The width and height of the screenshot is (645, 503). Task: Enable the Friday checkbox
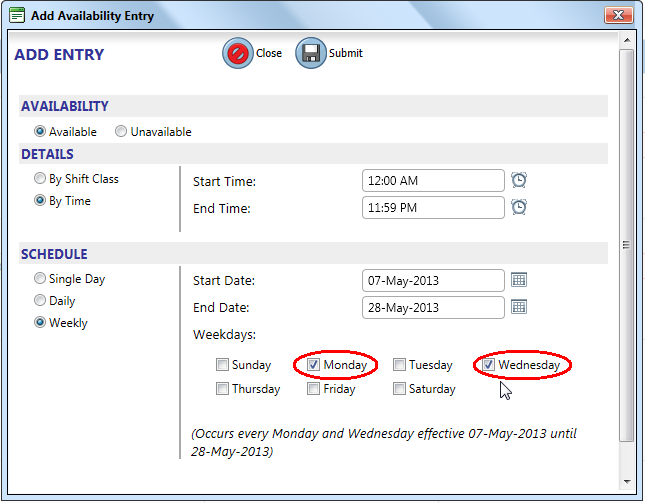click(314, 389)
